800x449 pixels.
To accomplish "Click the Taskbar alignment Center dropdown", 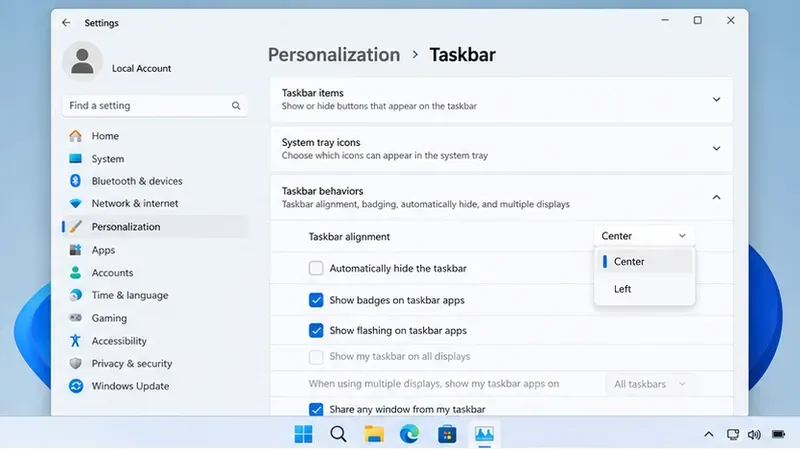I will [644, 236].
